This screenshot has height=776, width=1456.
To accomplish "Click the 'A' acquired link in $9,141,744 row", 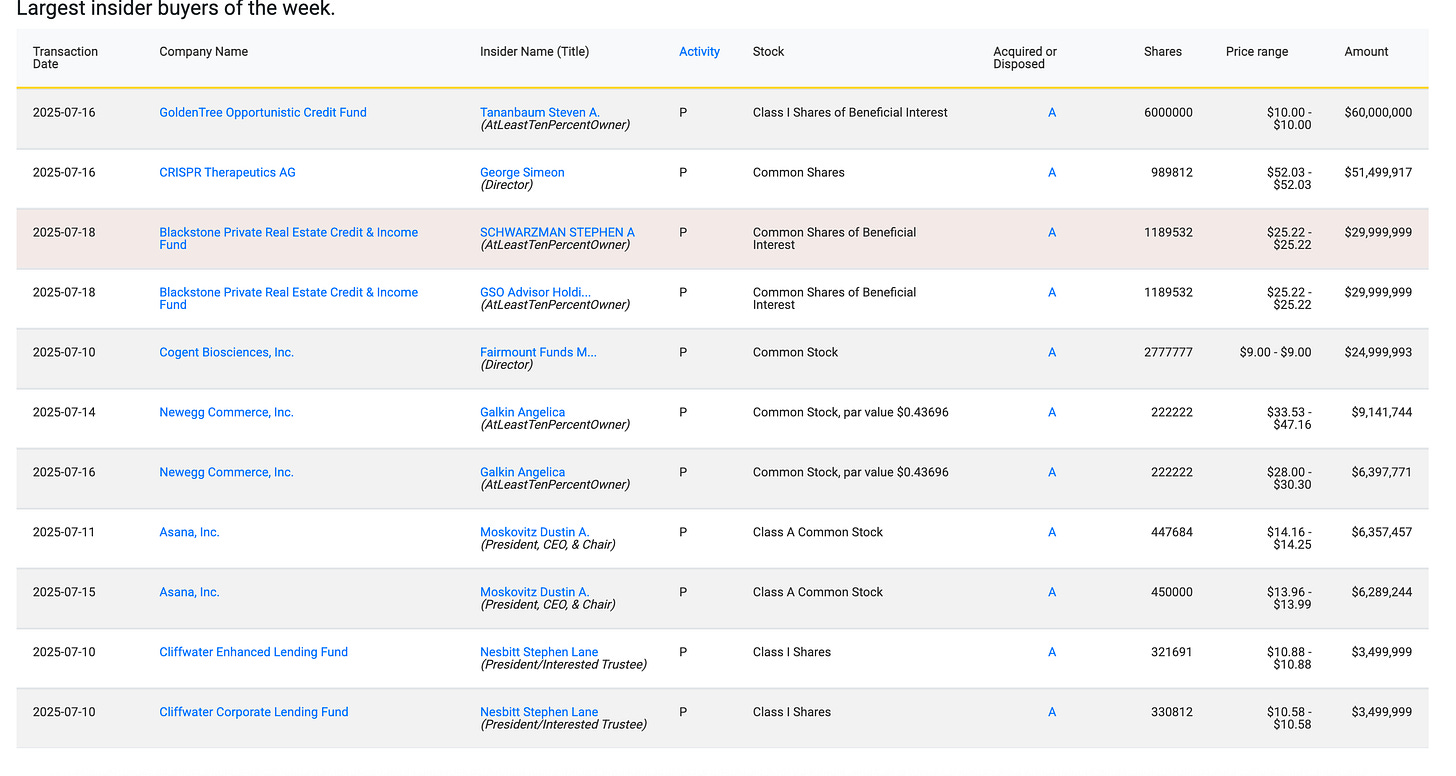I will [x=1052, y=413].
